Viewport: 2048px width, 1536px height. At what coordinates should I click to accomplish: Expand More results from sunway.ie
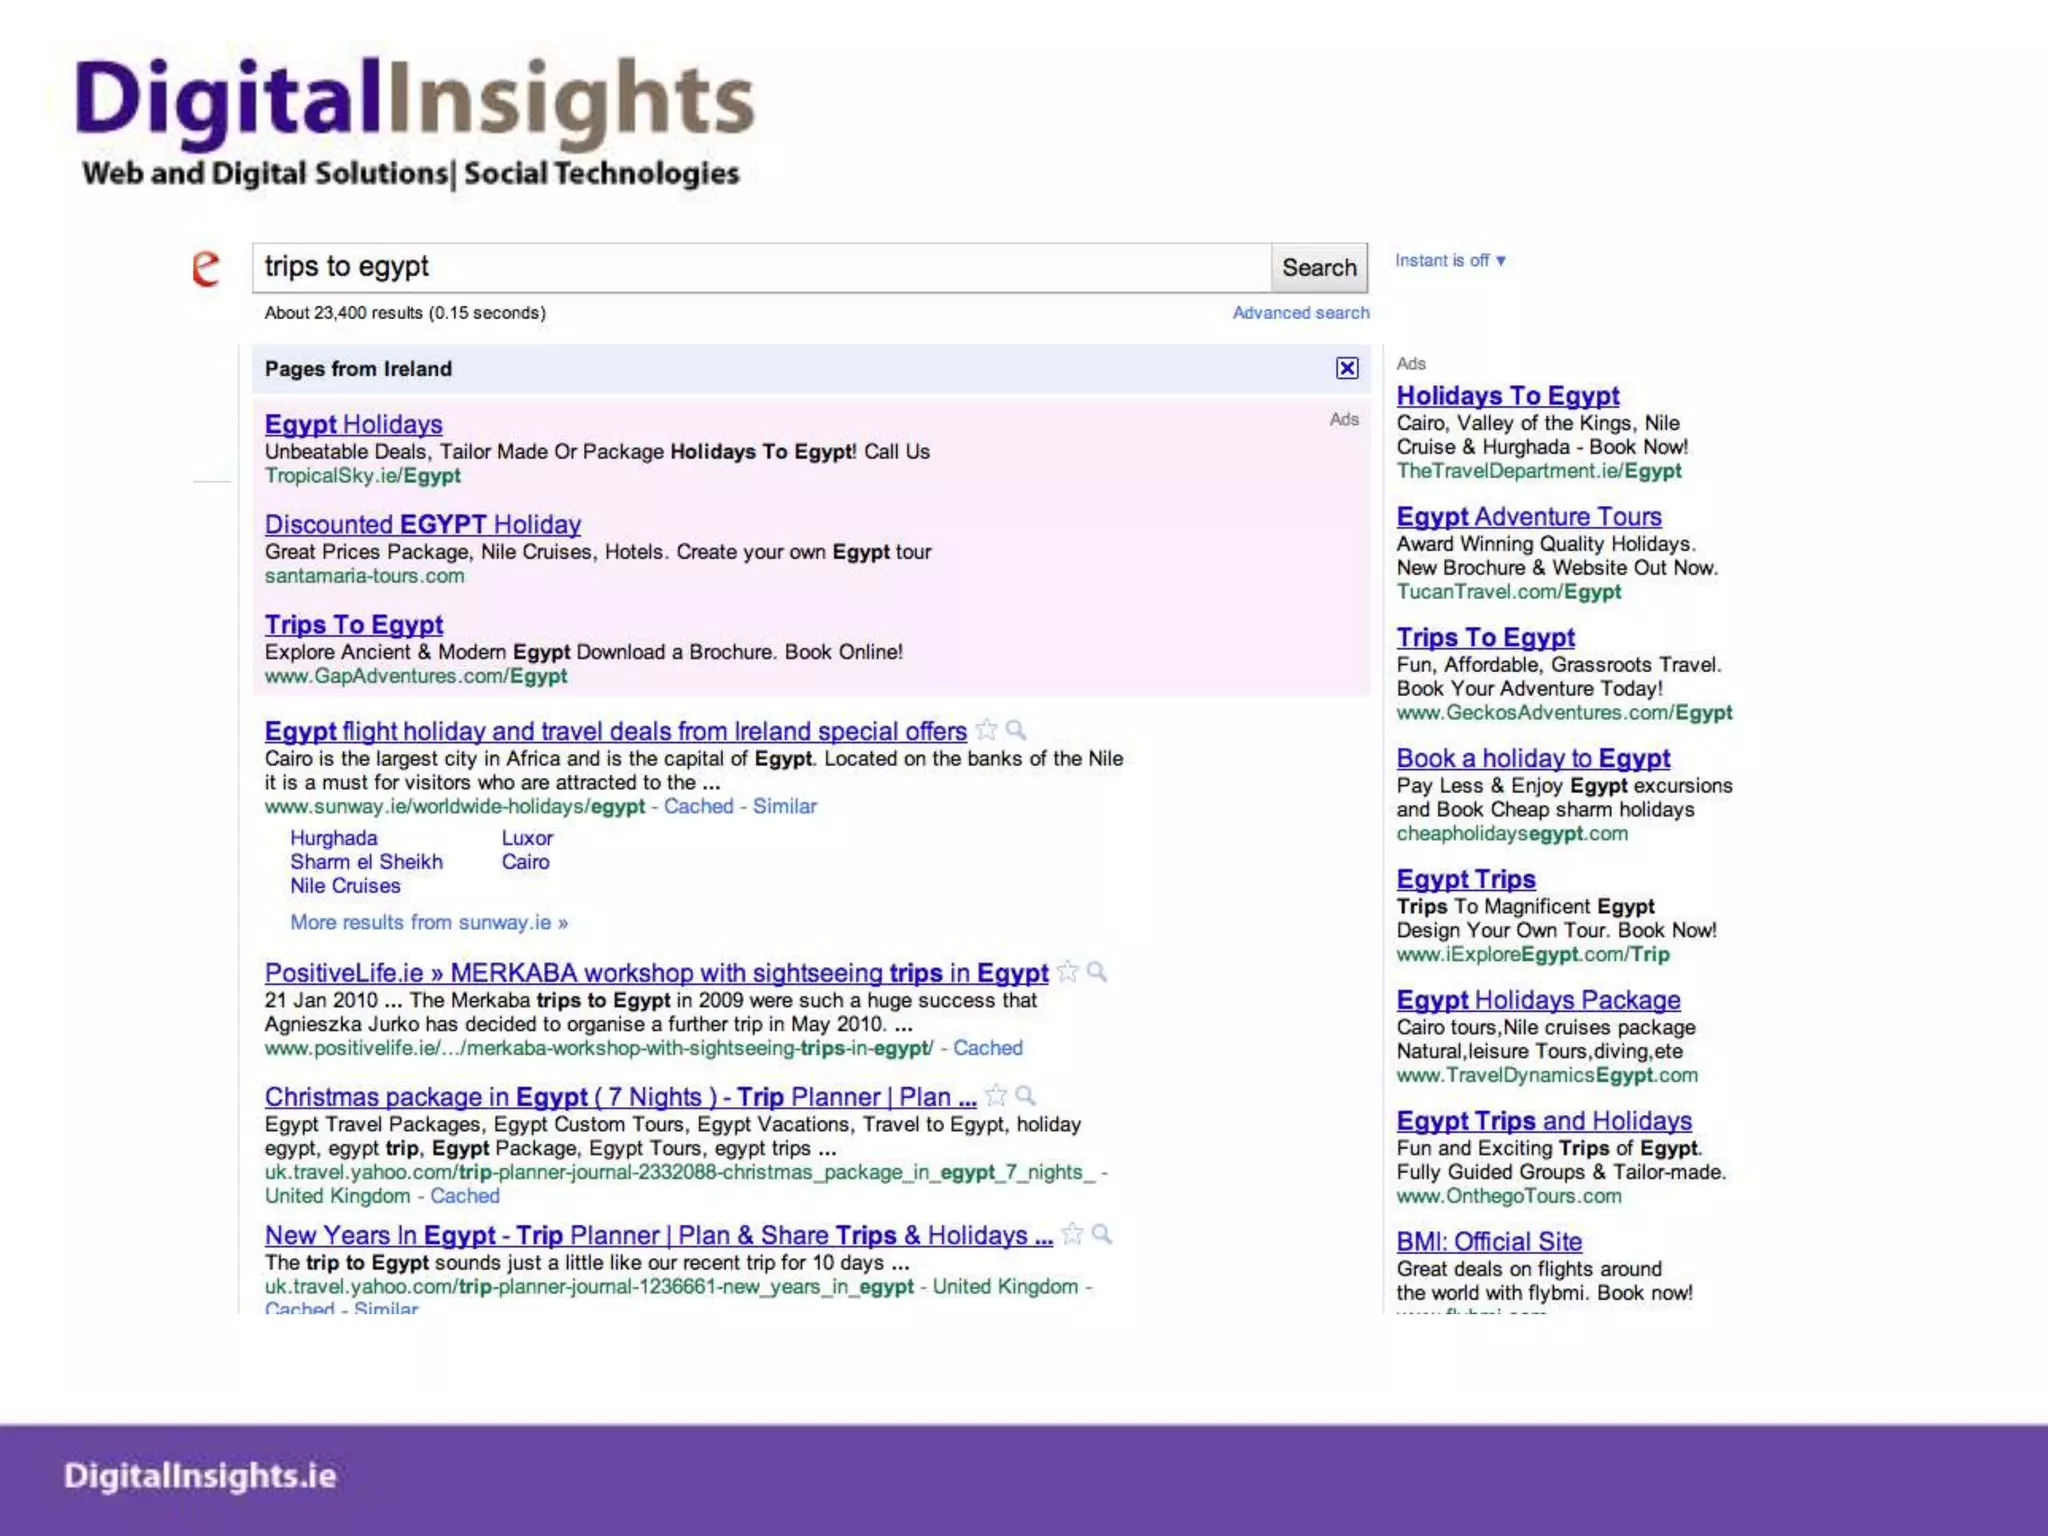(428, 922)
